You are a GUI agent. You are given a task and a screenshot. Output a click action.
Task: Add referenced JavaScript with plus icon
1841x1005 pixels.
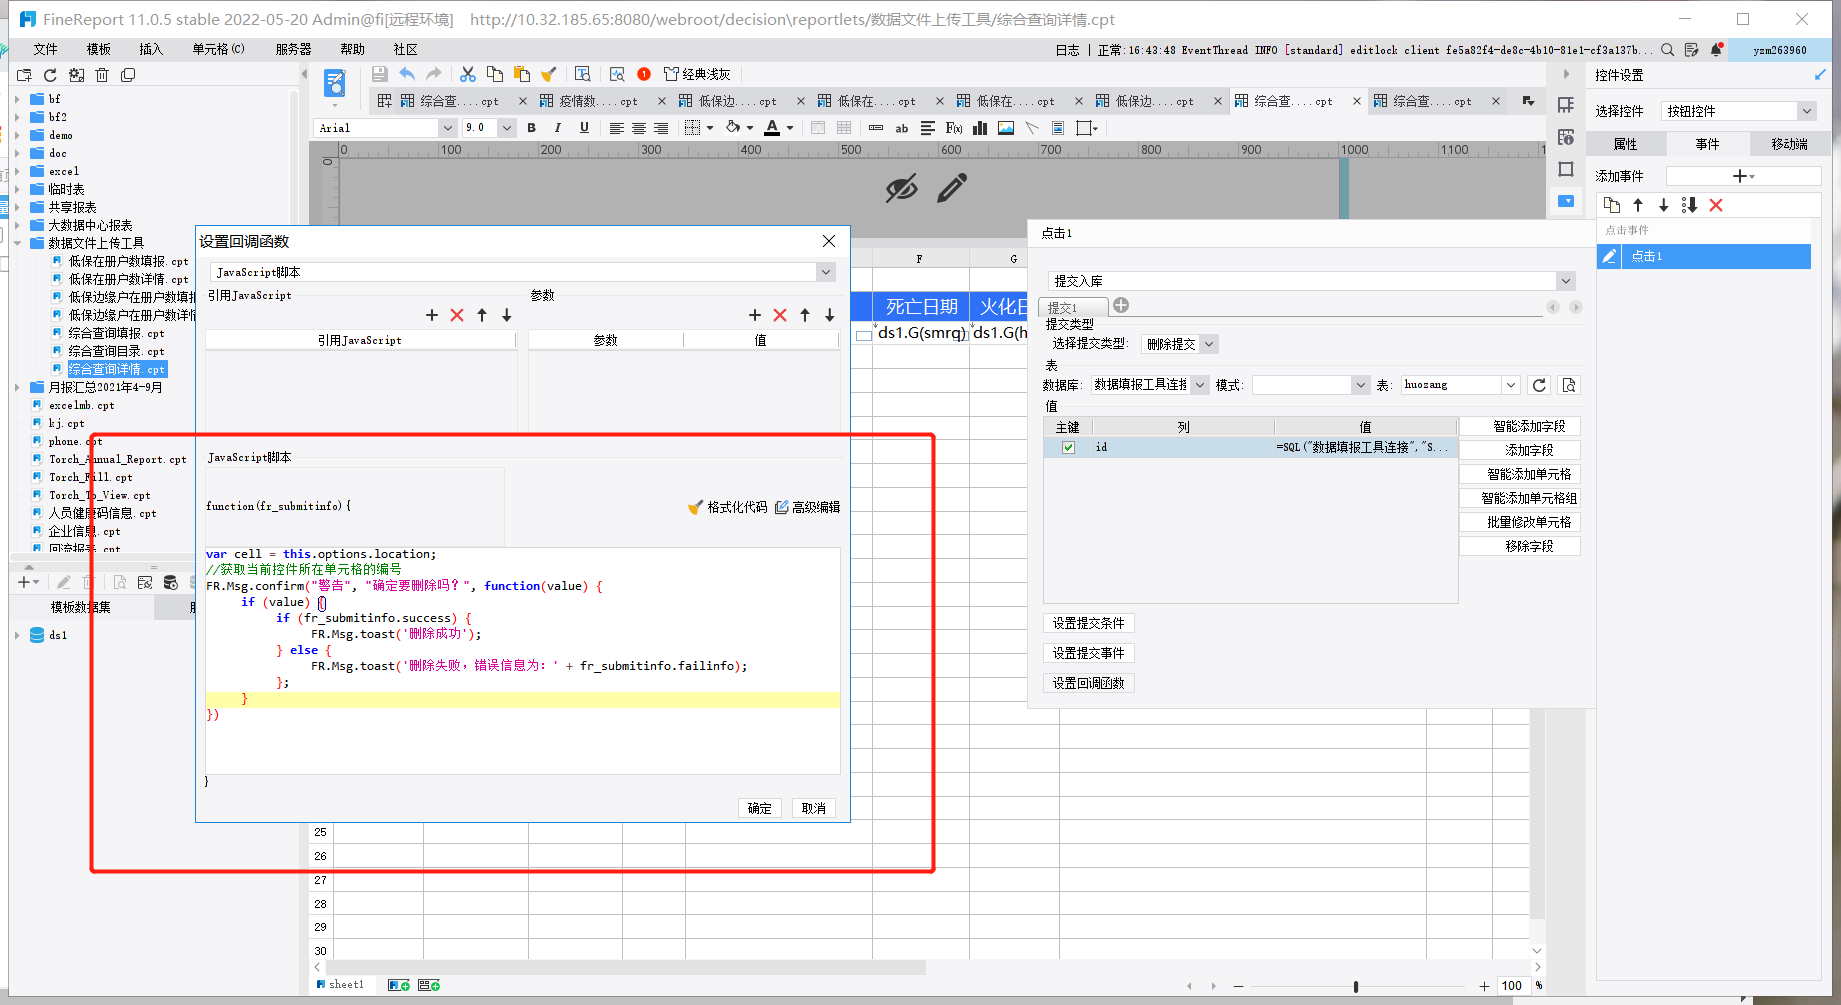[x=432, y=315]
